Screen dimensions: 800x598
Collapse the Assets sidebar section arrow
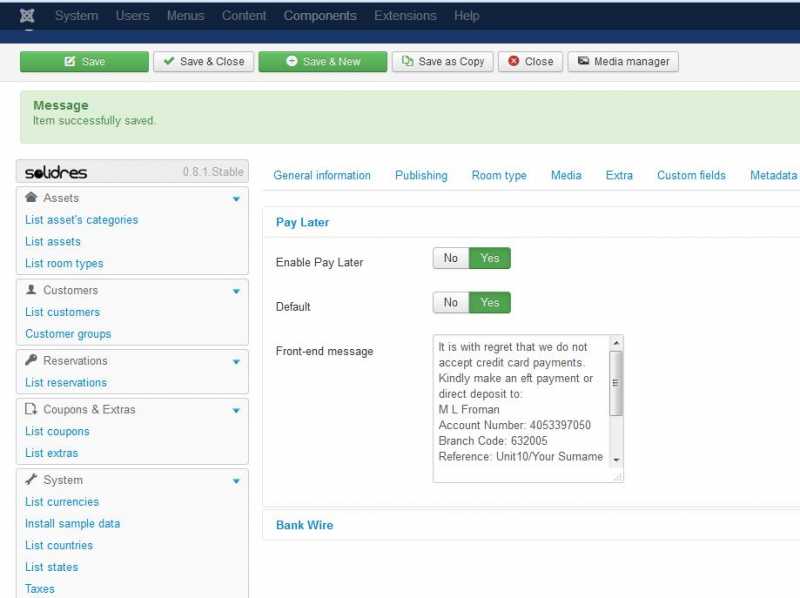236,199
